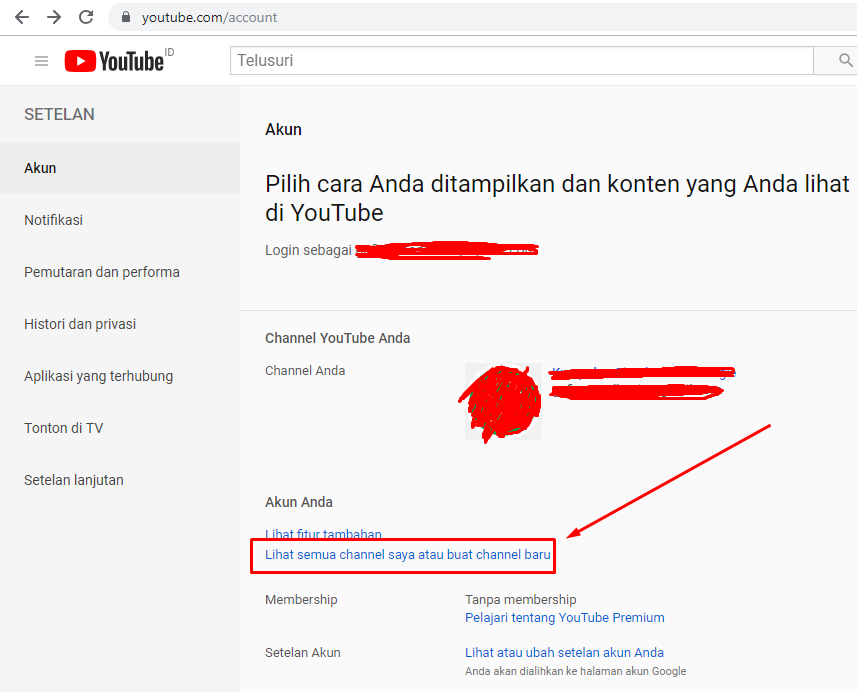Click the 'Pilih cara Anda ditampilkan' headline
The height and width of the screenshot is (692, 857).
[x=557, y=198]
